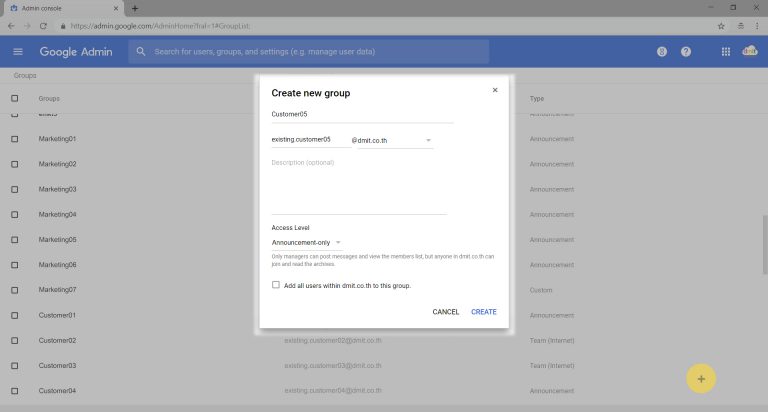Viewport: 768px width, 412px height.
Task: Tick the Customer02 row checkbox
Action: [x=15, y=341]
